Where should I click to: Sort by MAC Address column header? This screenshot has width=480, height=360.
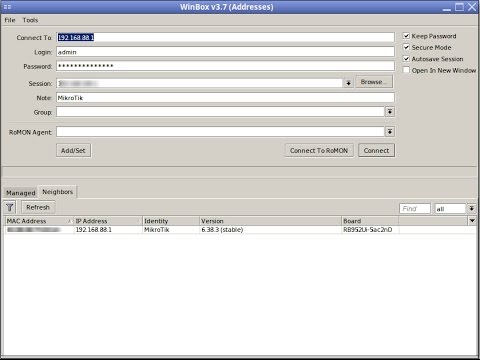click(x=39, y=221)
